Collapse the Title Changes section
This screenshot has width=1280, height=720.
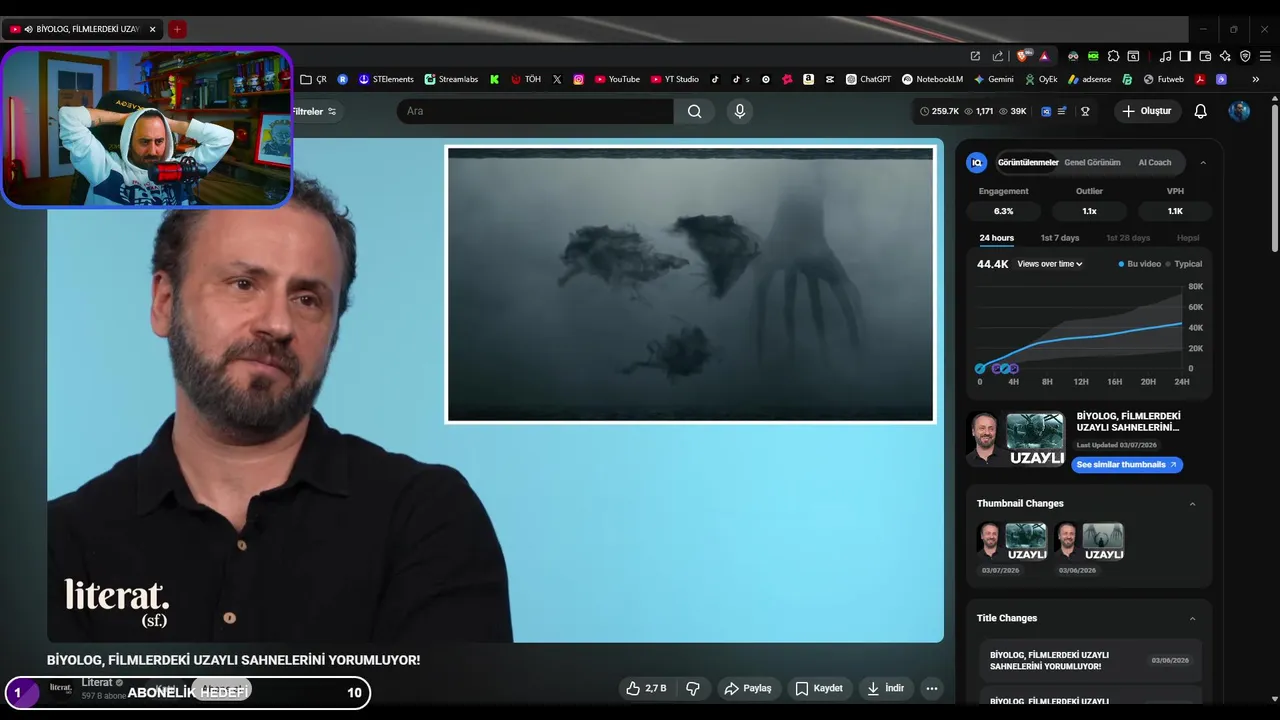pyautogui.click(x=1192, y=619)
